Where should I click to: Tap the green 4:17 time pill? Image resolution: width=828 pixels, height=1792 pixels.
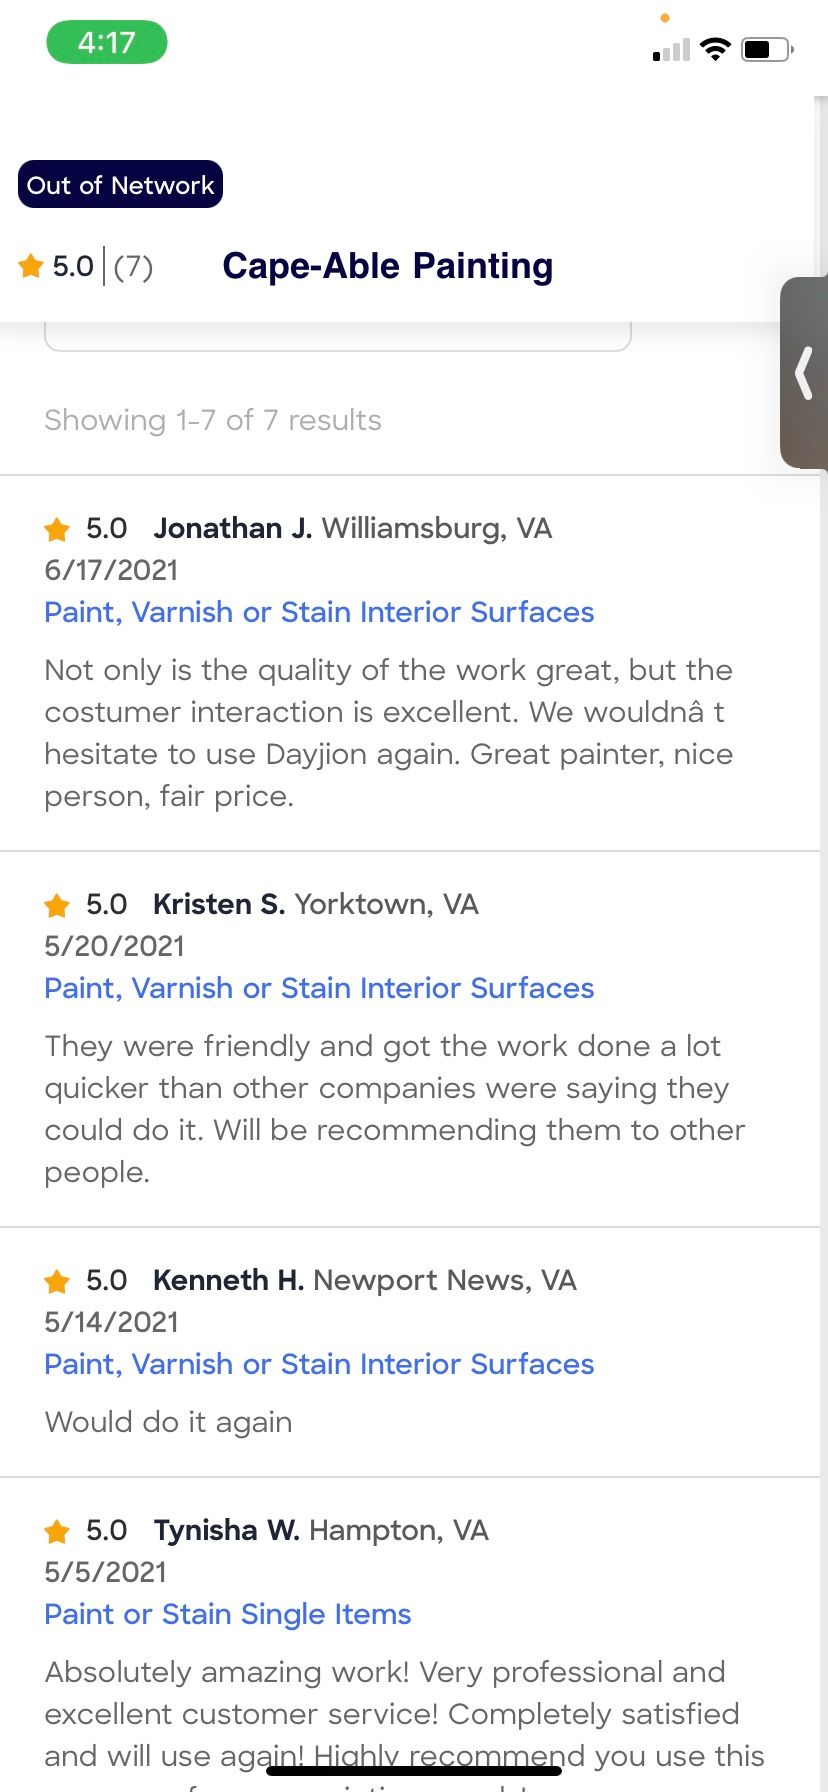pyautogui.click(x=107, y=43)
